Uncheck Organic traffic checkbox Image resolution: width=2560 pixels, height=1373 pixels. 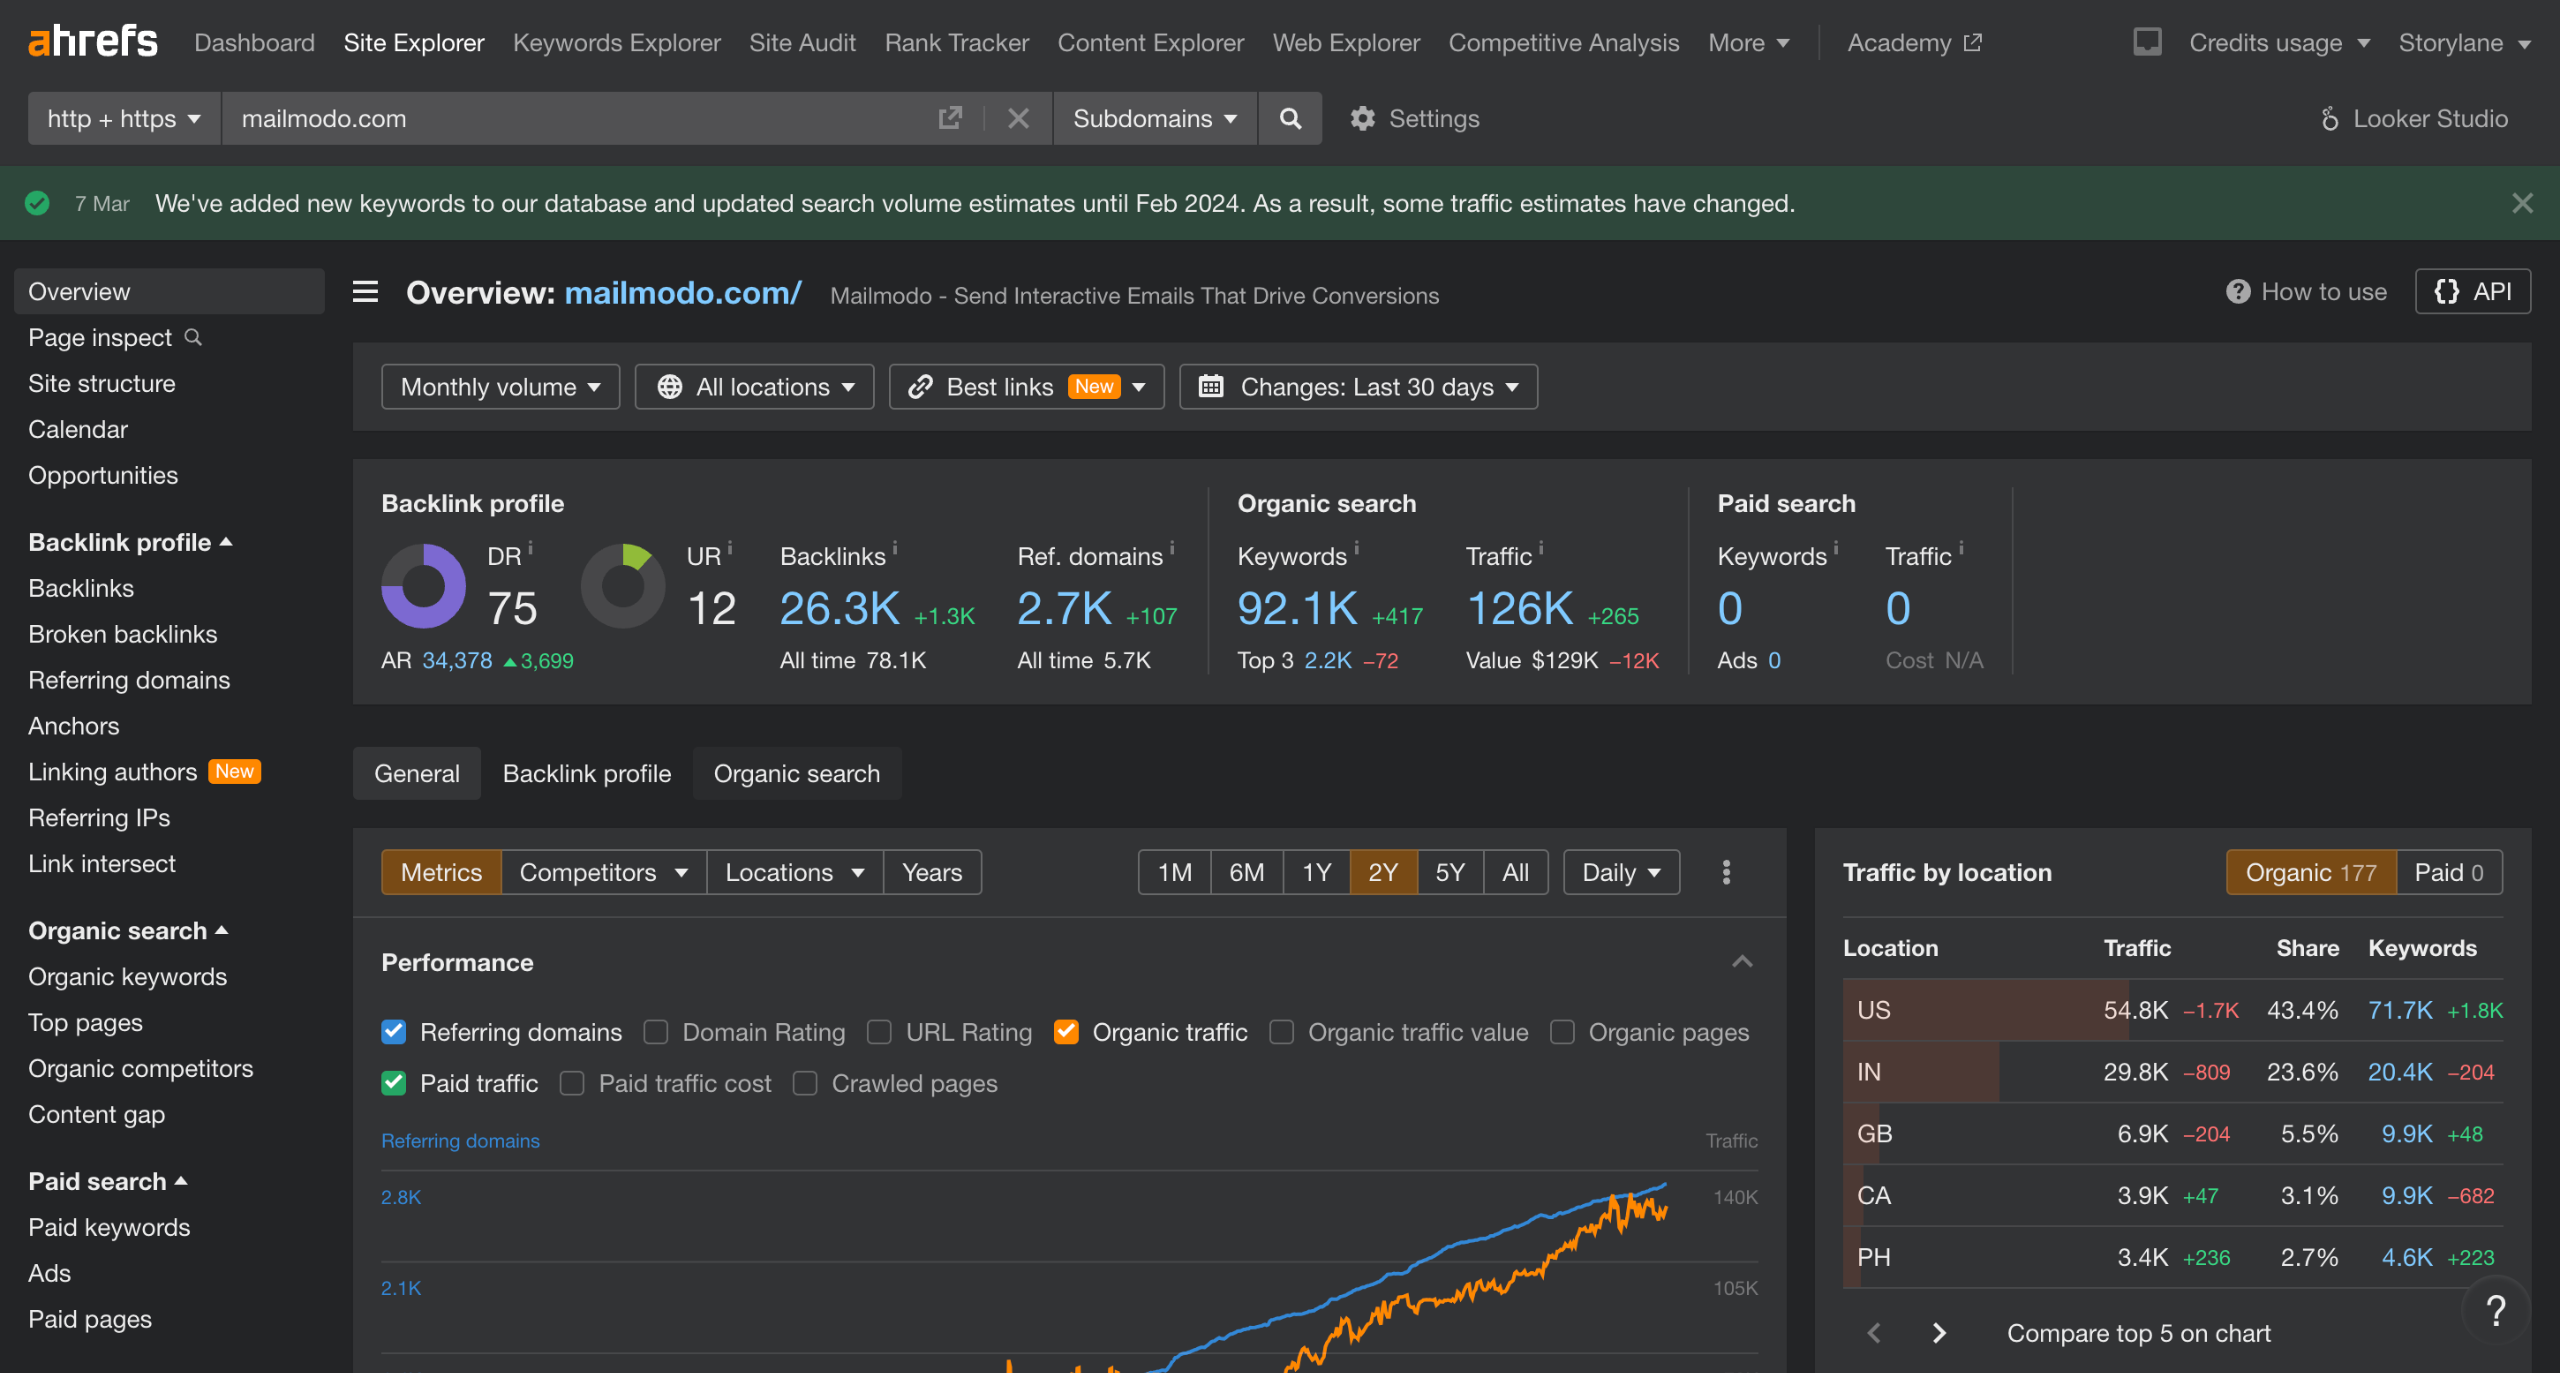click(x=1066, y=1032)
